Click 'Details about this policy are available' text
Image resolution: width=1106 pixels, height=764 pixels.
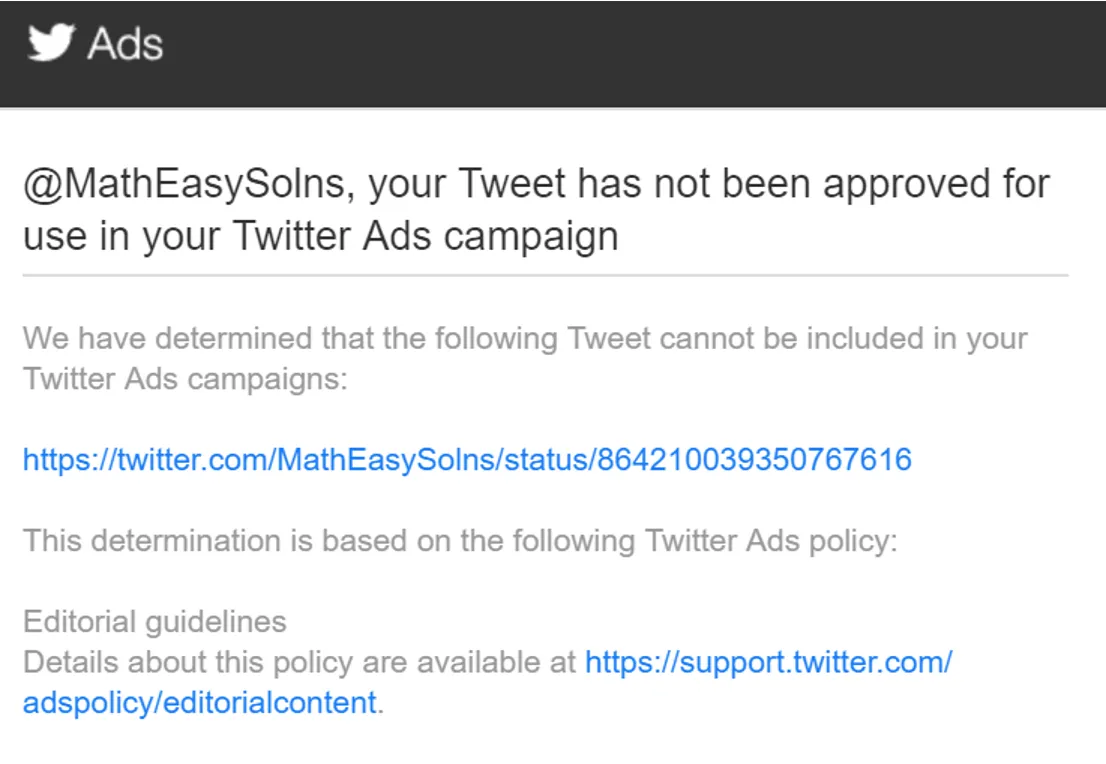coord(300,662)
